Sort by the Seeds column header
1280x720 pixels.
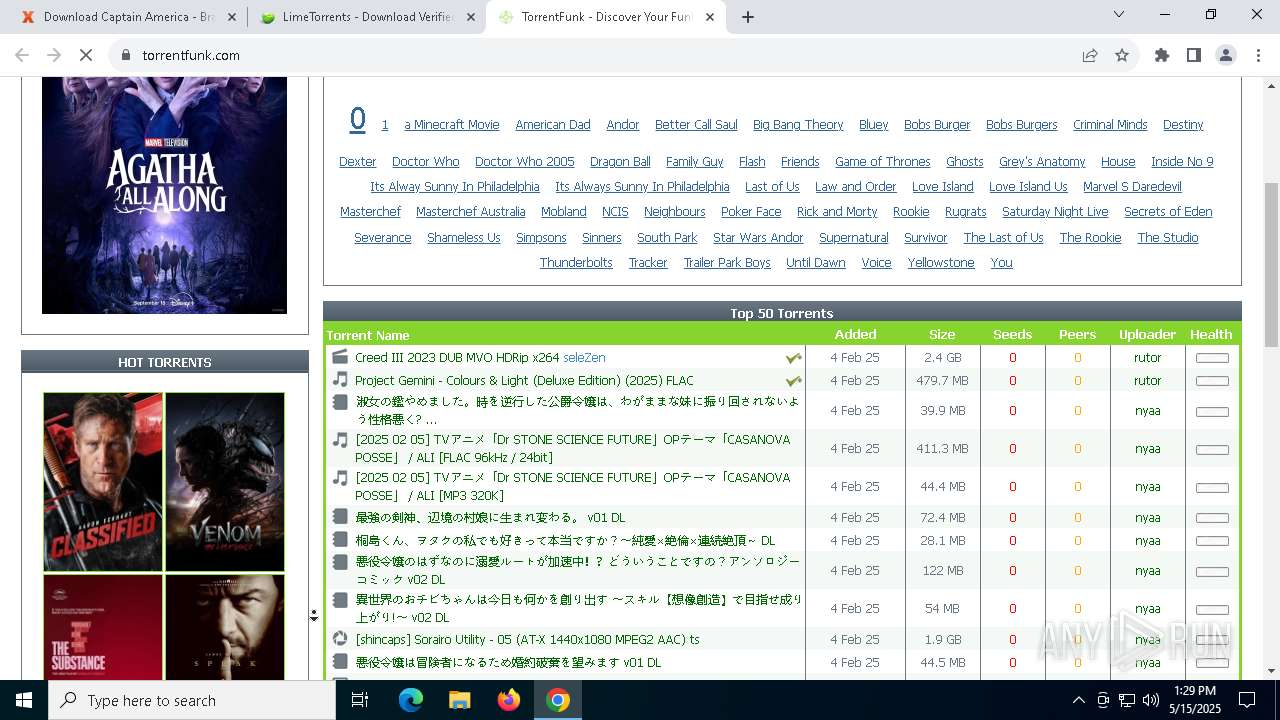tap(1012, 334)
